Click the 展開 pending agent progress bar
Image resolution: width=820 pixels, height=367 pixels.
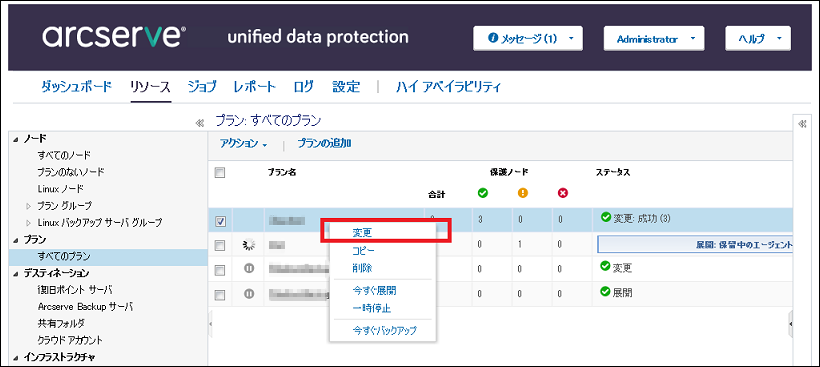click(x=696, y=244)
